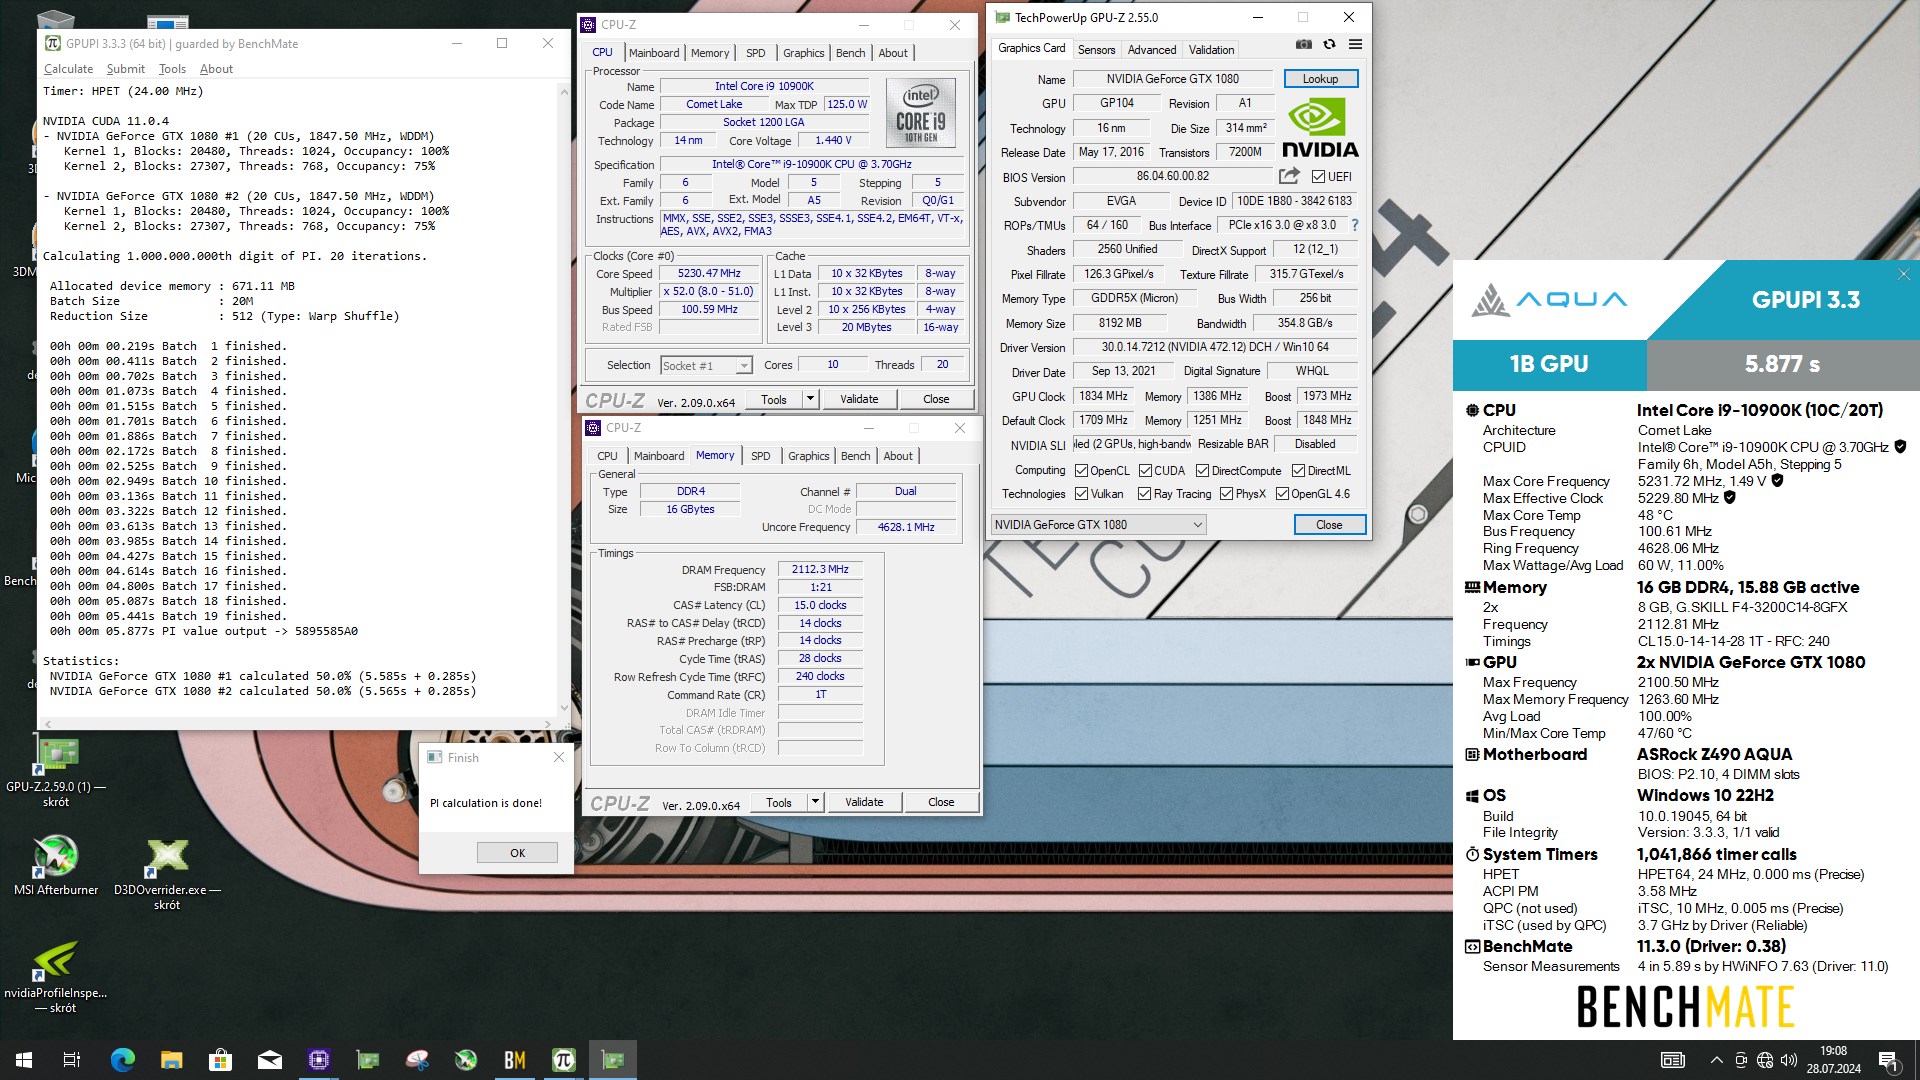Open GPU-Z desktop shortcut
Screen dimensions: 1920x1080
pos(56,771)
